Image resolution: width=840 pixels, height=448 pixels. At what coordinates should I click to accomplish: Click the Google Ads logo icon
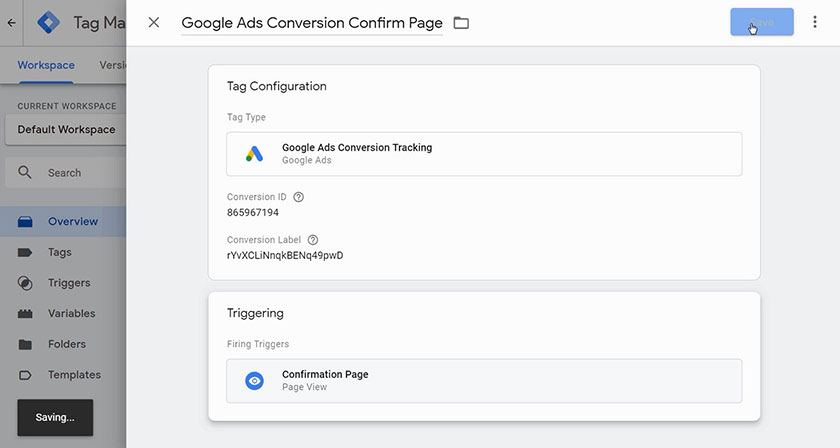255,154
